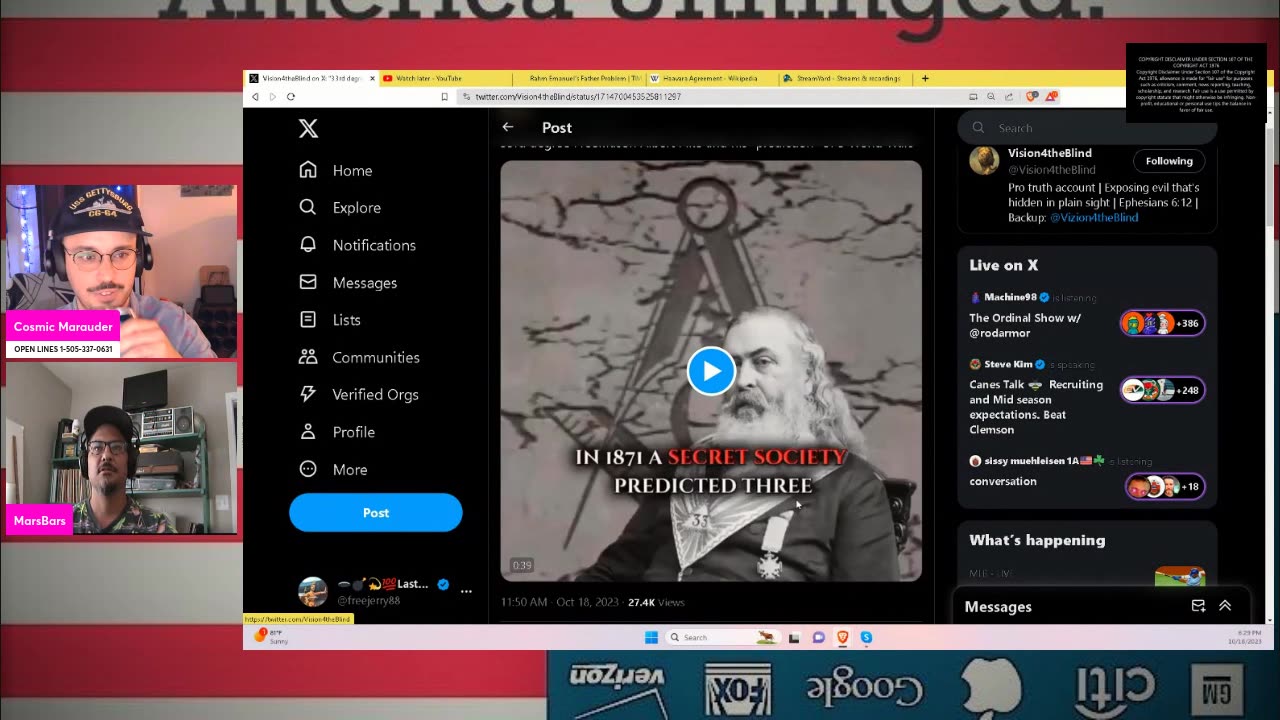This screenshot has width=1280, height=720.
Task: Click the Brave Shields lion icon
Action: tap(1034, 97)
